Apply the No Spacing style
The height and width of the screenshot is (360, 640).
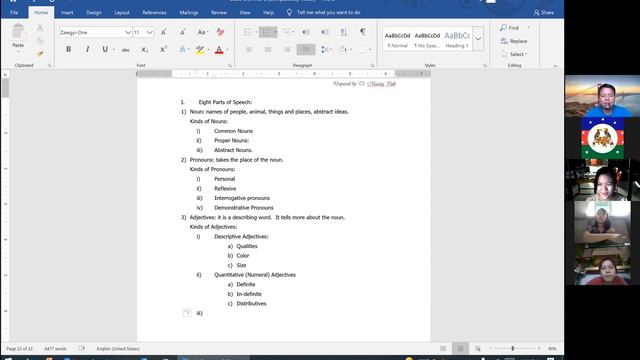(x=427, y=40)
